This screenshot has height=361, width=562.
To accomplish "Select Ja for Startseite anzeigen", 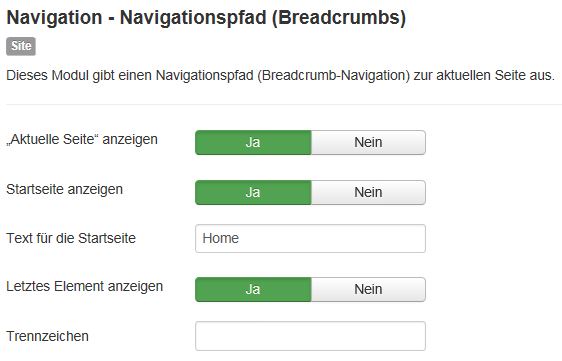I will coord(253,193).
